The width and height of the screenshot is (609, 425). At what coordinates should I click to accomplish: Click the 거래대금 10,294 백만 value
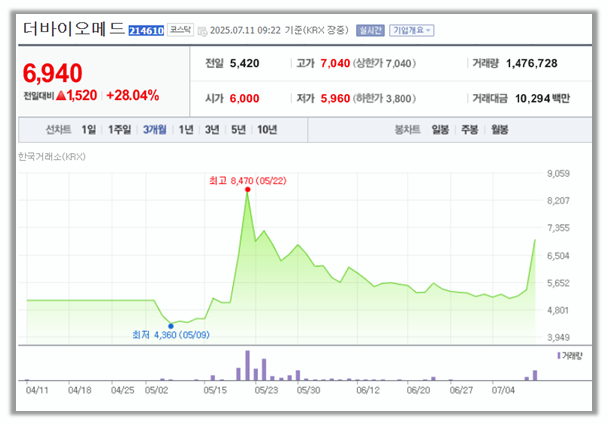(x=542, y=99)
